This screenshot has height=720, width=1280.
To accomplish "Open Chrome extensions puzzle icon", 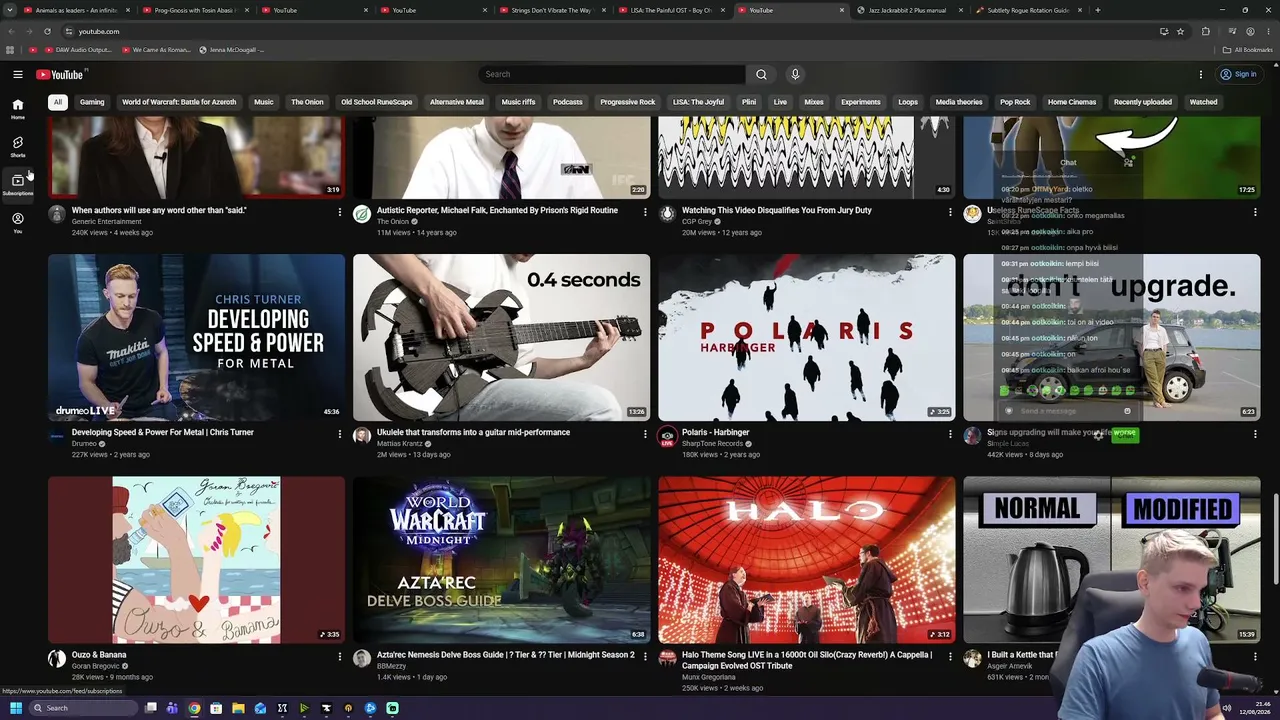I will [x=1206, y=31].
